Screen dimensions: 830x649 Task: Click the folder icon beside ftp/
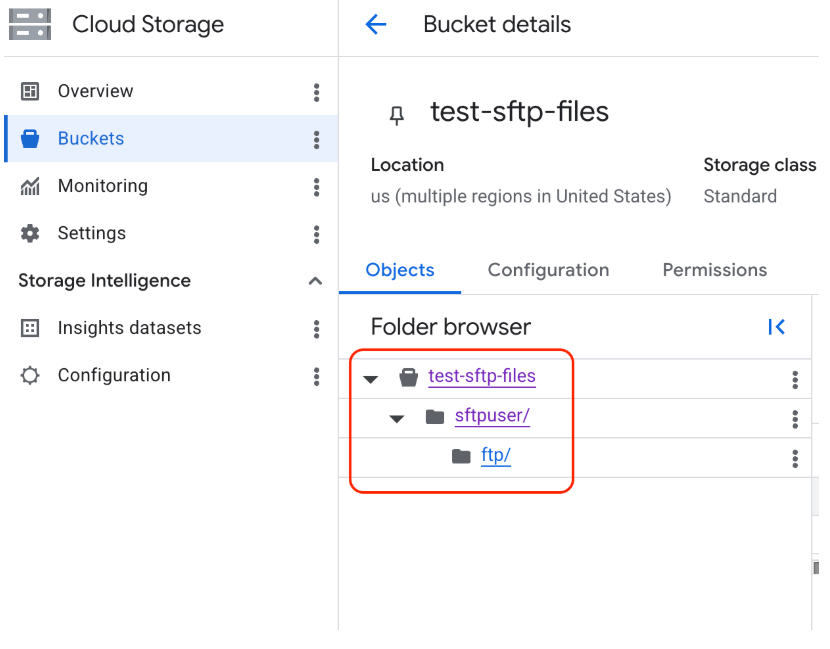click(x=461, y=456)
